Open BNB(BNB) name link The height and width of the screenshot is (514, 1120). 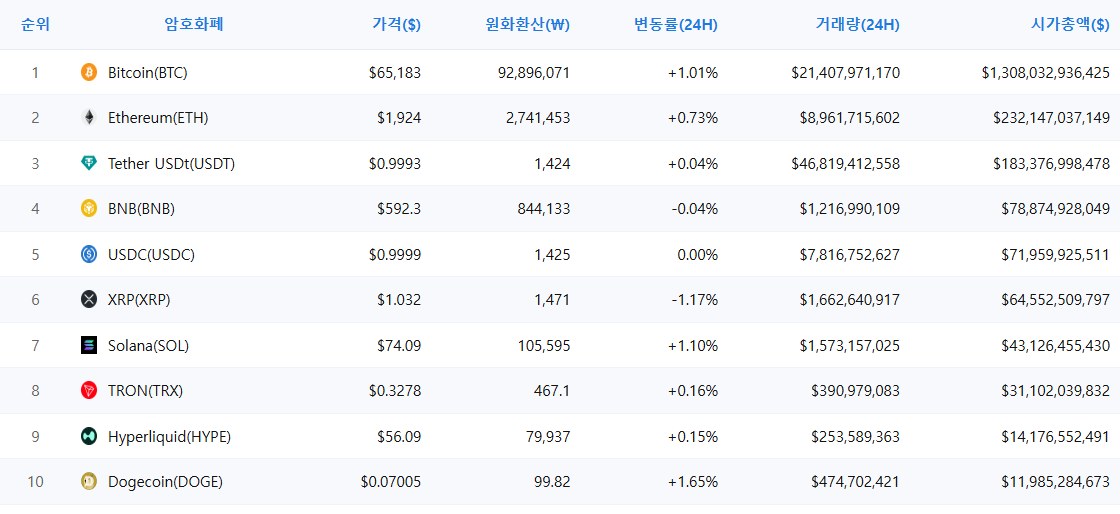[141, 209]
